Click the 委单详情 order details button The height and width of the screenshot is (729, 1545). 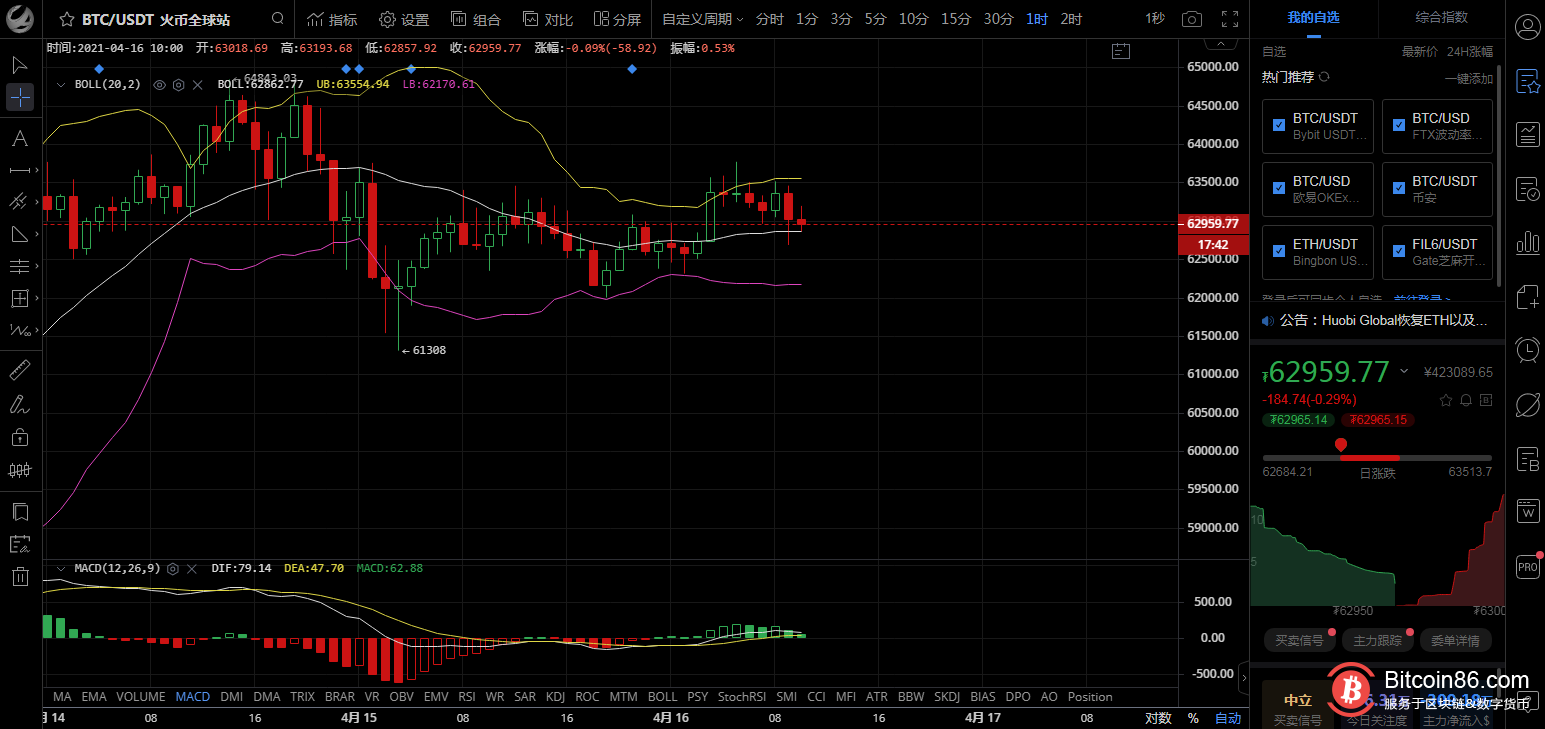point(1454,640)
